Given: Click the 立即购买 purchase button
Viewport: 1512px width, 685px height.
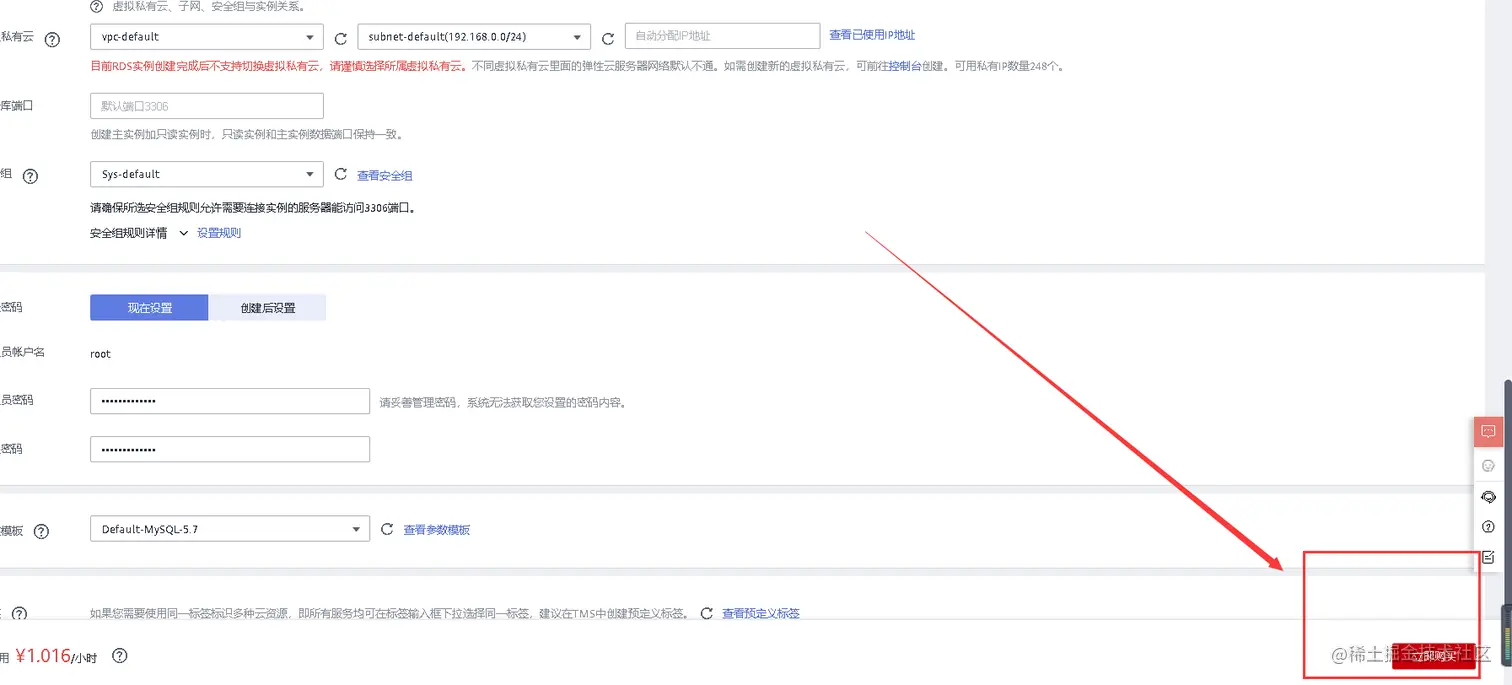Looking at the screenshot, I should click(x=1434, y=656).
